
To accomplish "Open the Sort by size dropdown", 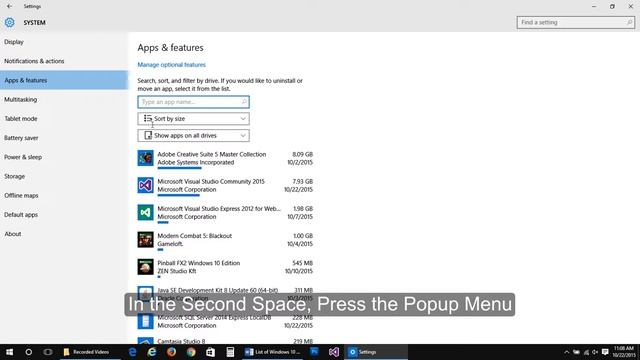I will (x=193, y=119).
